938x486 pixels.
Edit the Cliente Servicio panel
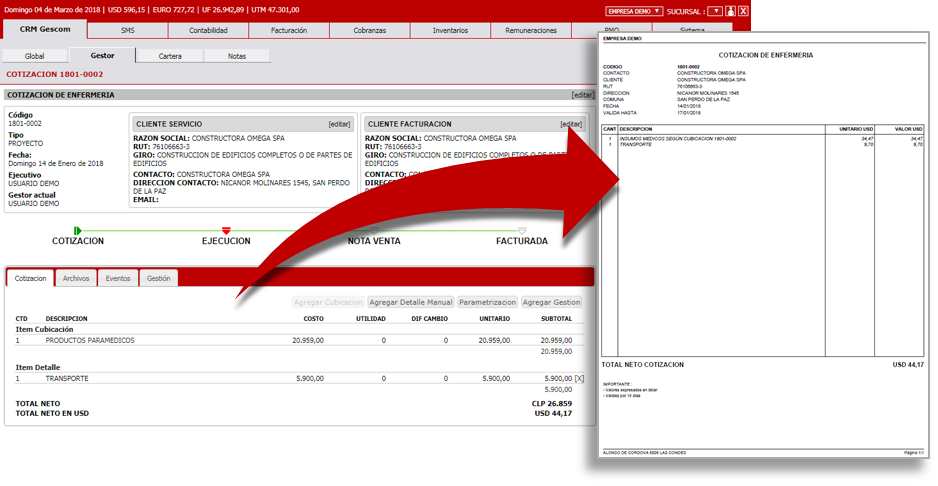click(339, 124)
